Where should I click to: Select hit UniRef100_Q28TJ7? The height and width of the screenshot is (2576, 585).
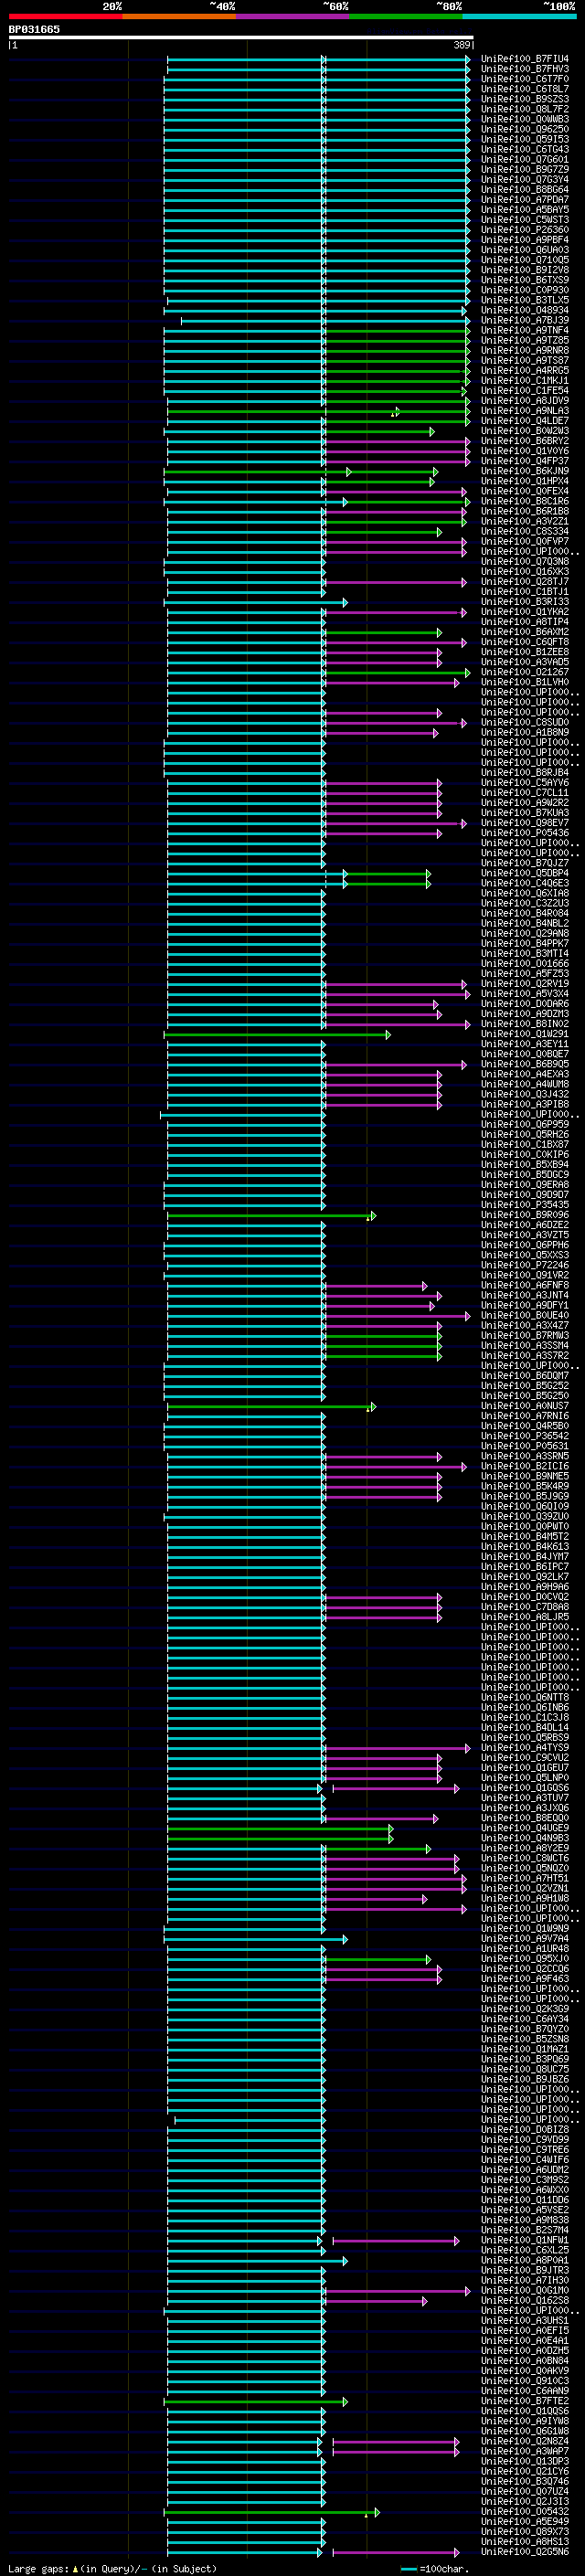click(524, 581)
